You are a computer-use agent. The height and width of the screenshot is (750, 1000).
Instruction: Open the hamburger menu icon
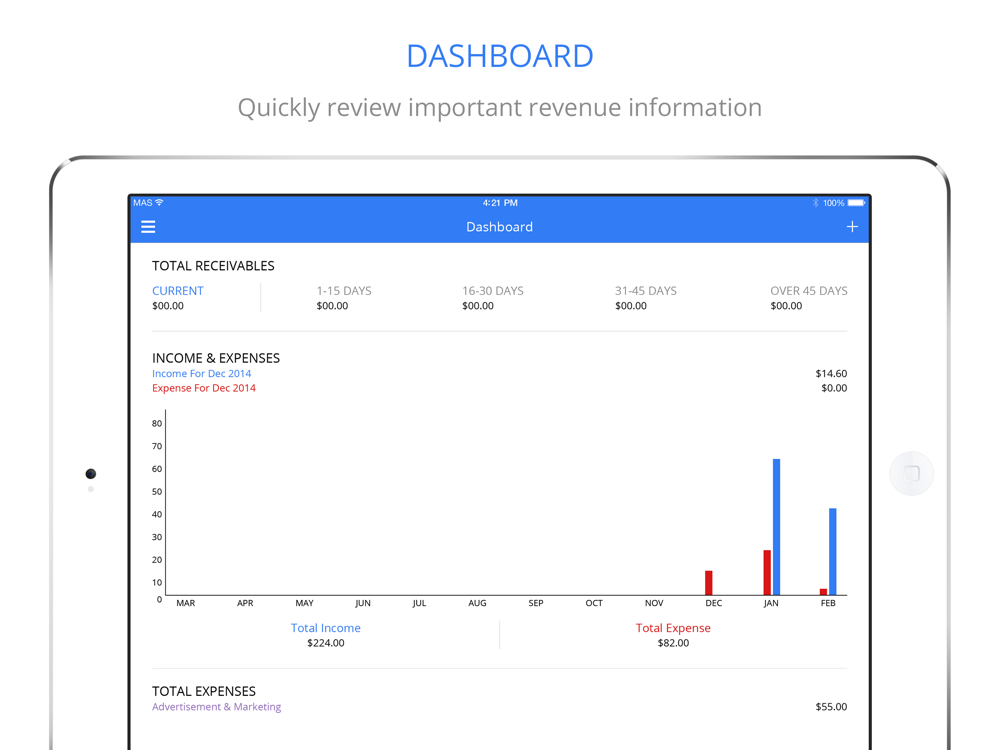click(x=148, y=226)
